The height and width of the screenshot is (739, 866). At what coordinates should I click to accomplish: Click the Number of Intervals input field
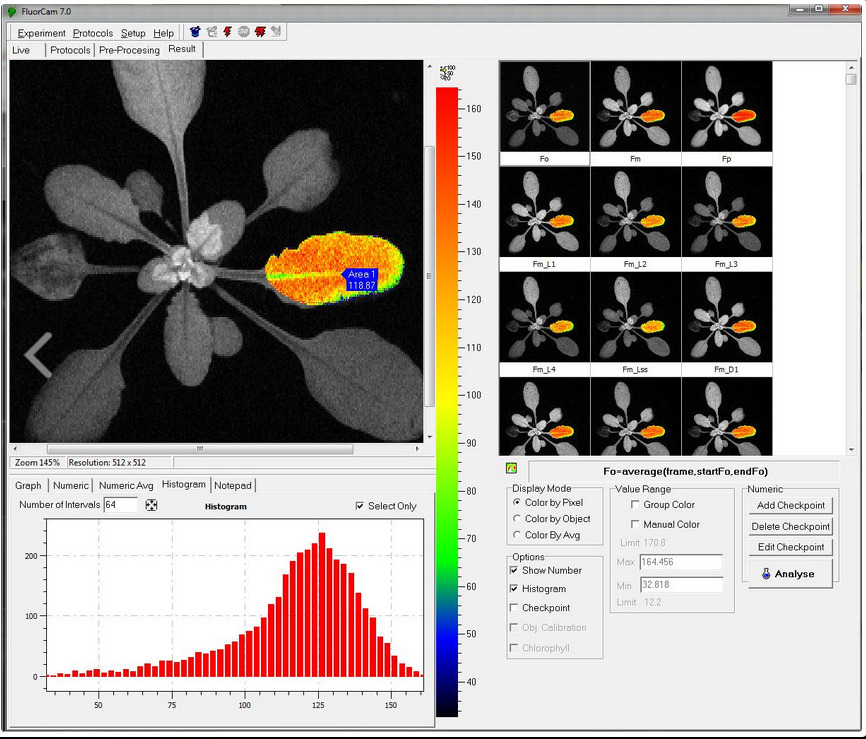tap(120, 505)
